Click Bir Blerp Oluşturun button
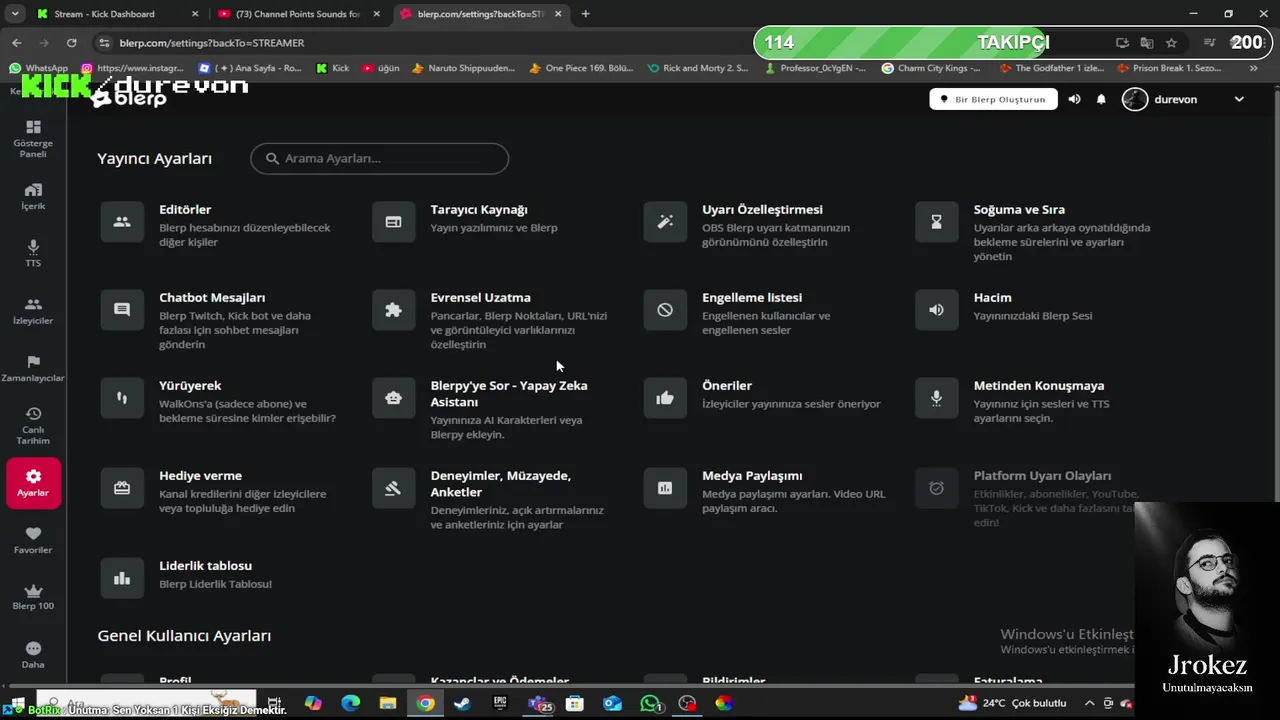Screen dimensions: 1280x720 [x=993, y=99]
